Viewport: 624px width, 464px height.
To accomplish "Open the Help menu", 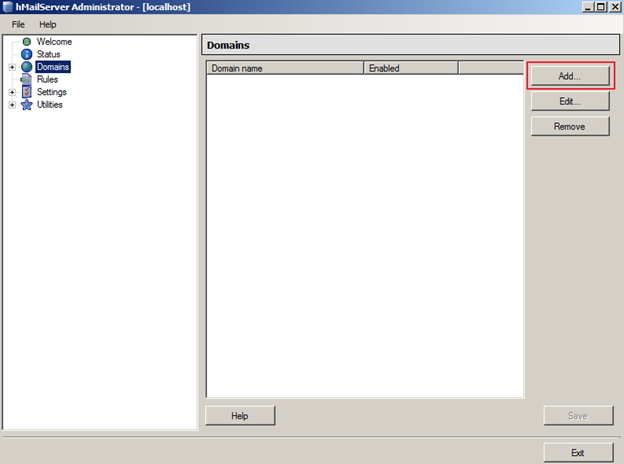I will coord(47,24).
